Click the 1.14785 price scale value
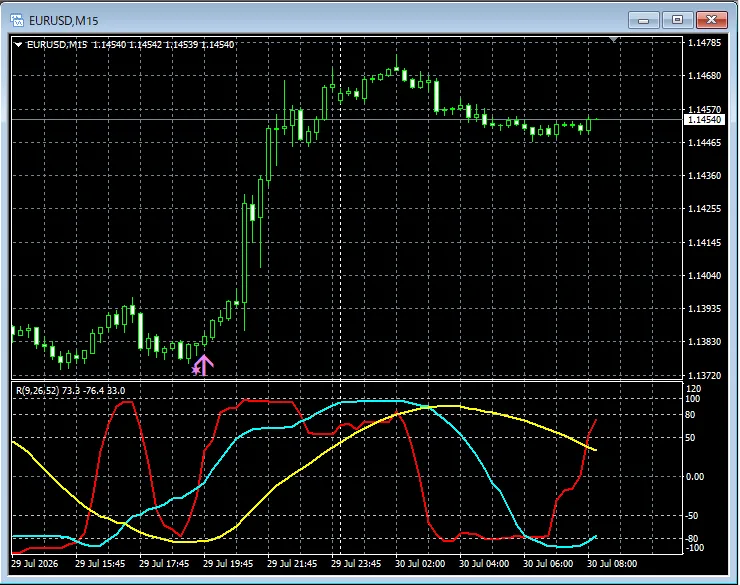This screenshot has height=585, width=740. coord(705,43)
